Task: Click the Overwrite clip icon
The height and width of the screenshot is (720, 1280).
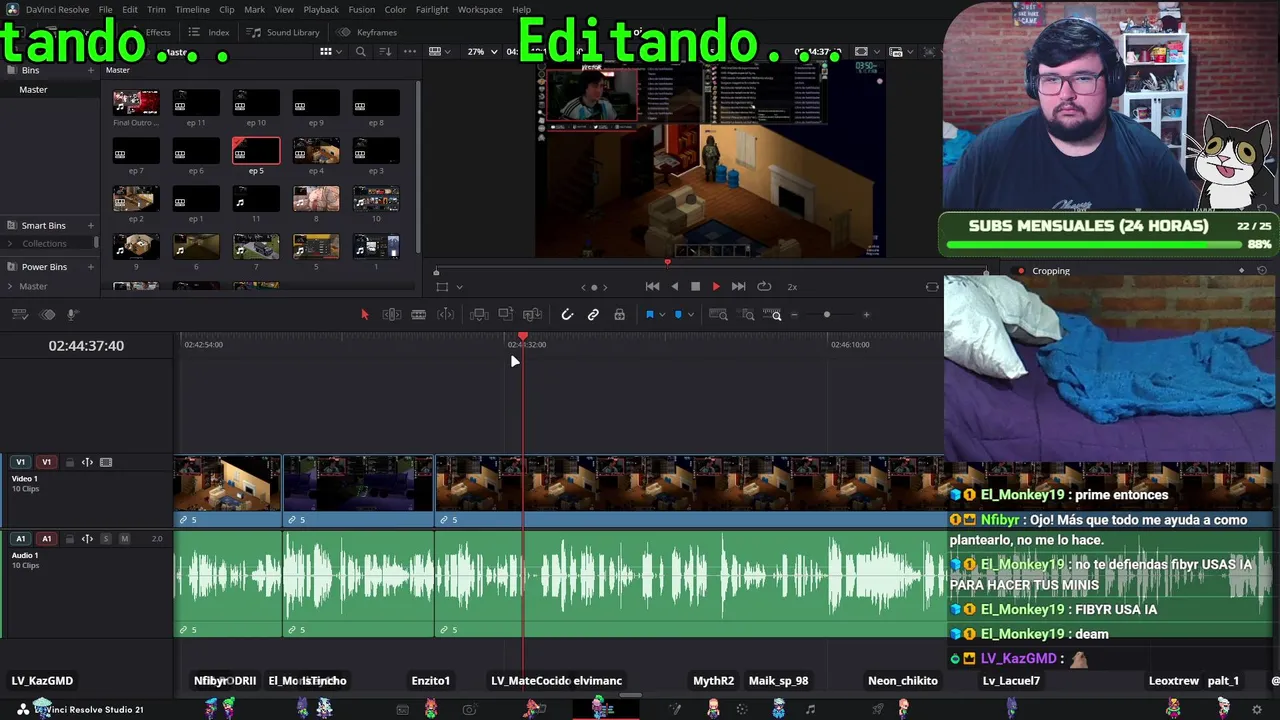Action: click(506, 315)
